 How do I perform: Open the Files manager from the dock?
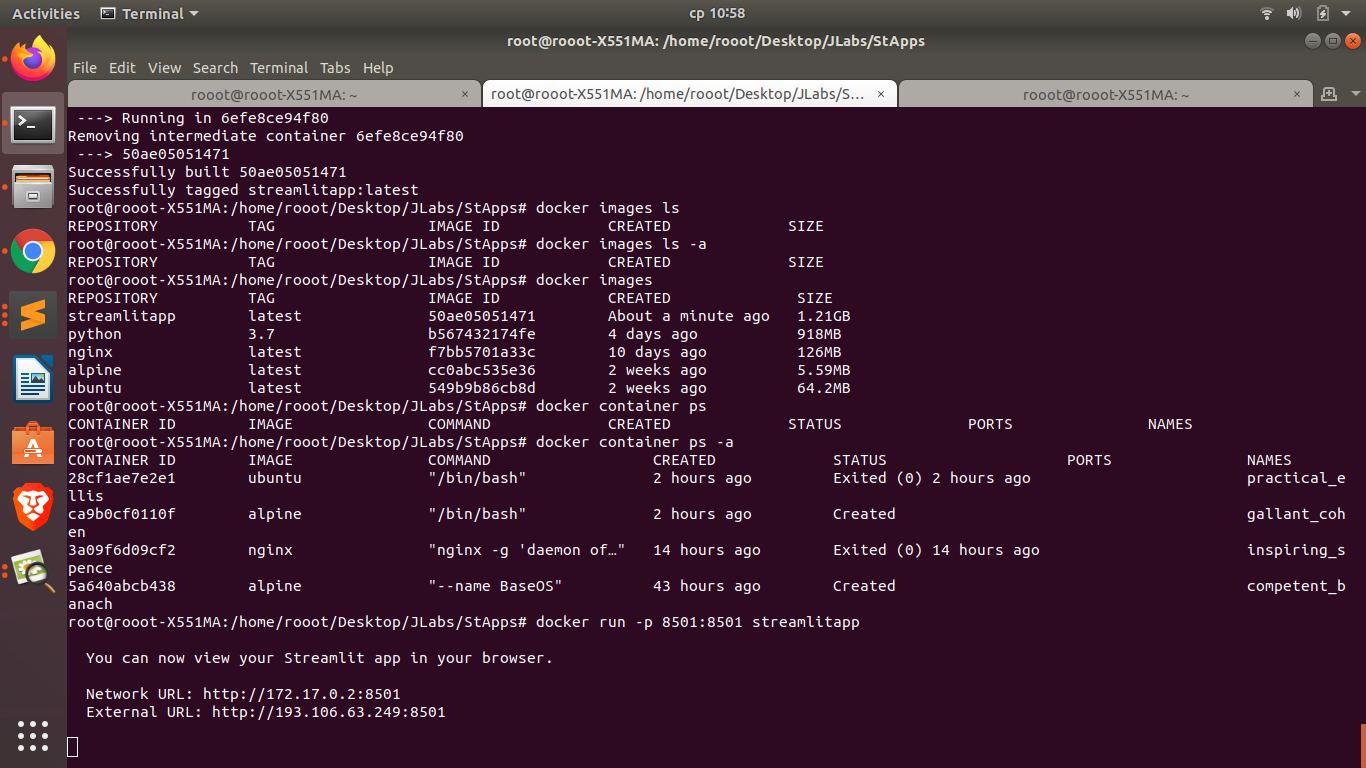[33, 186]
